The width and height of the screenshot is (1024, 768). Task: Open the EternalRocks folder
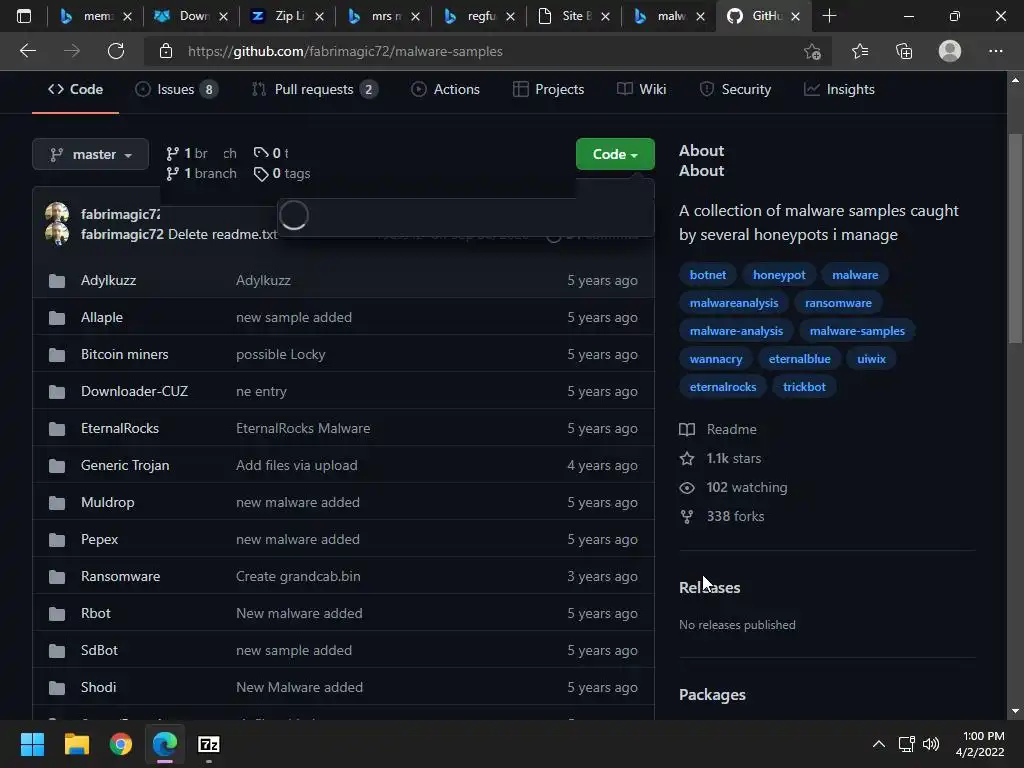[x=120, y=428]
